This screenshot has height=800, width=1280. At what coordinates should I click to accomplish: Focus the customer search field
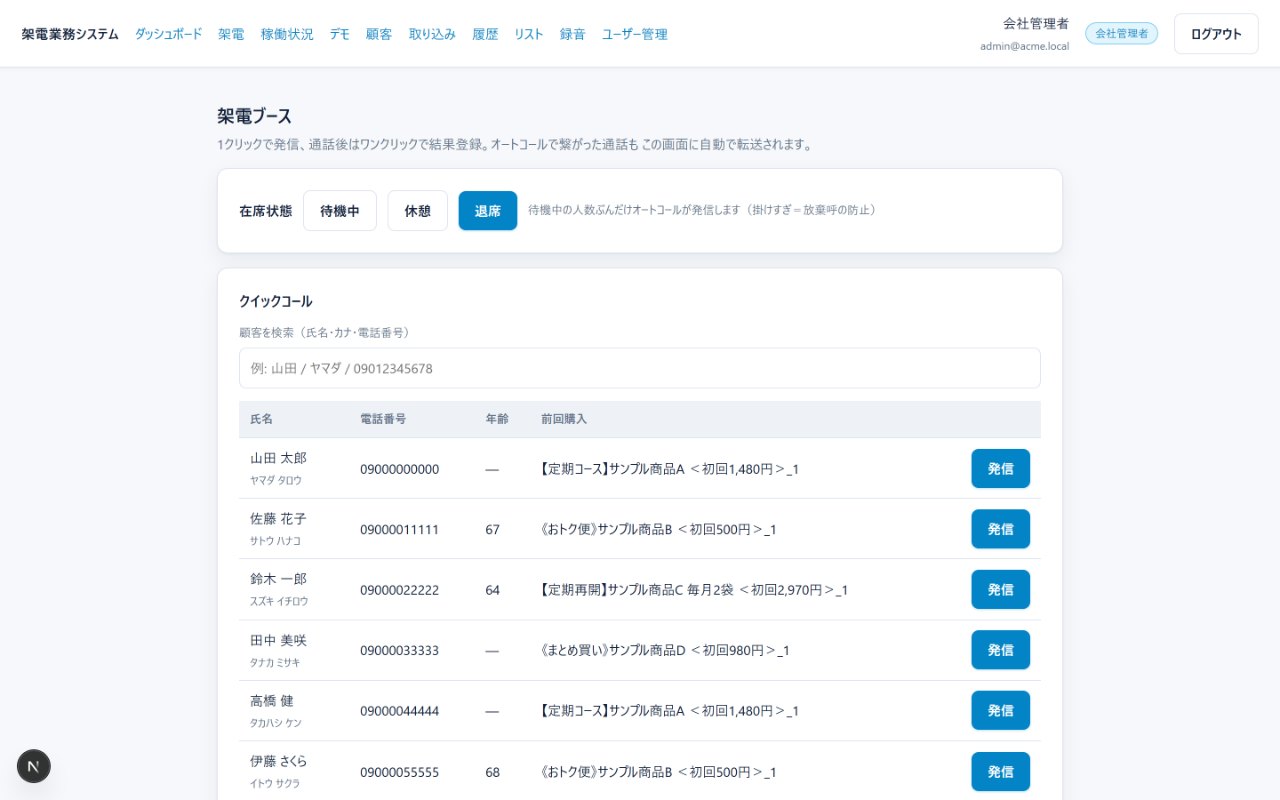pyautogui.click(x=640, y=368)
